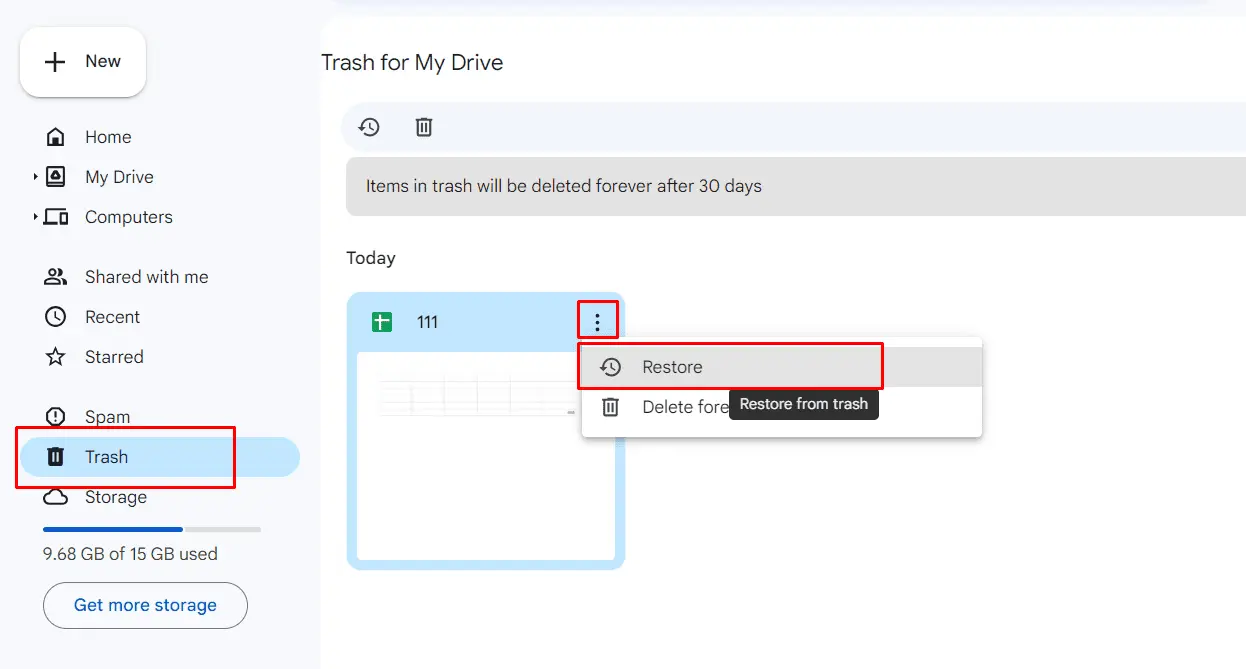The image size is (1246, 669).
Task: Select the Google Sheets icon on file 111
Action: [381, 321]
